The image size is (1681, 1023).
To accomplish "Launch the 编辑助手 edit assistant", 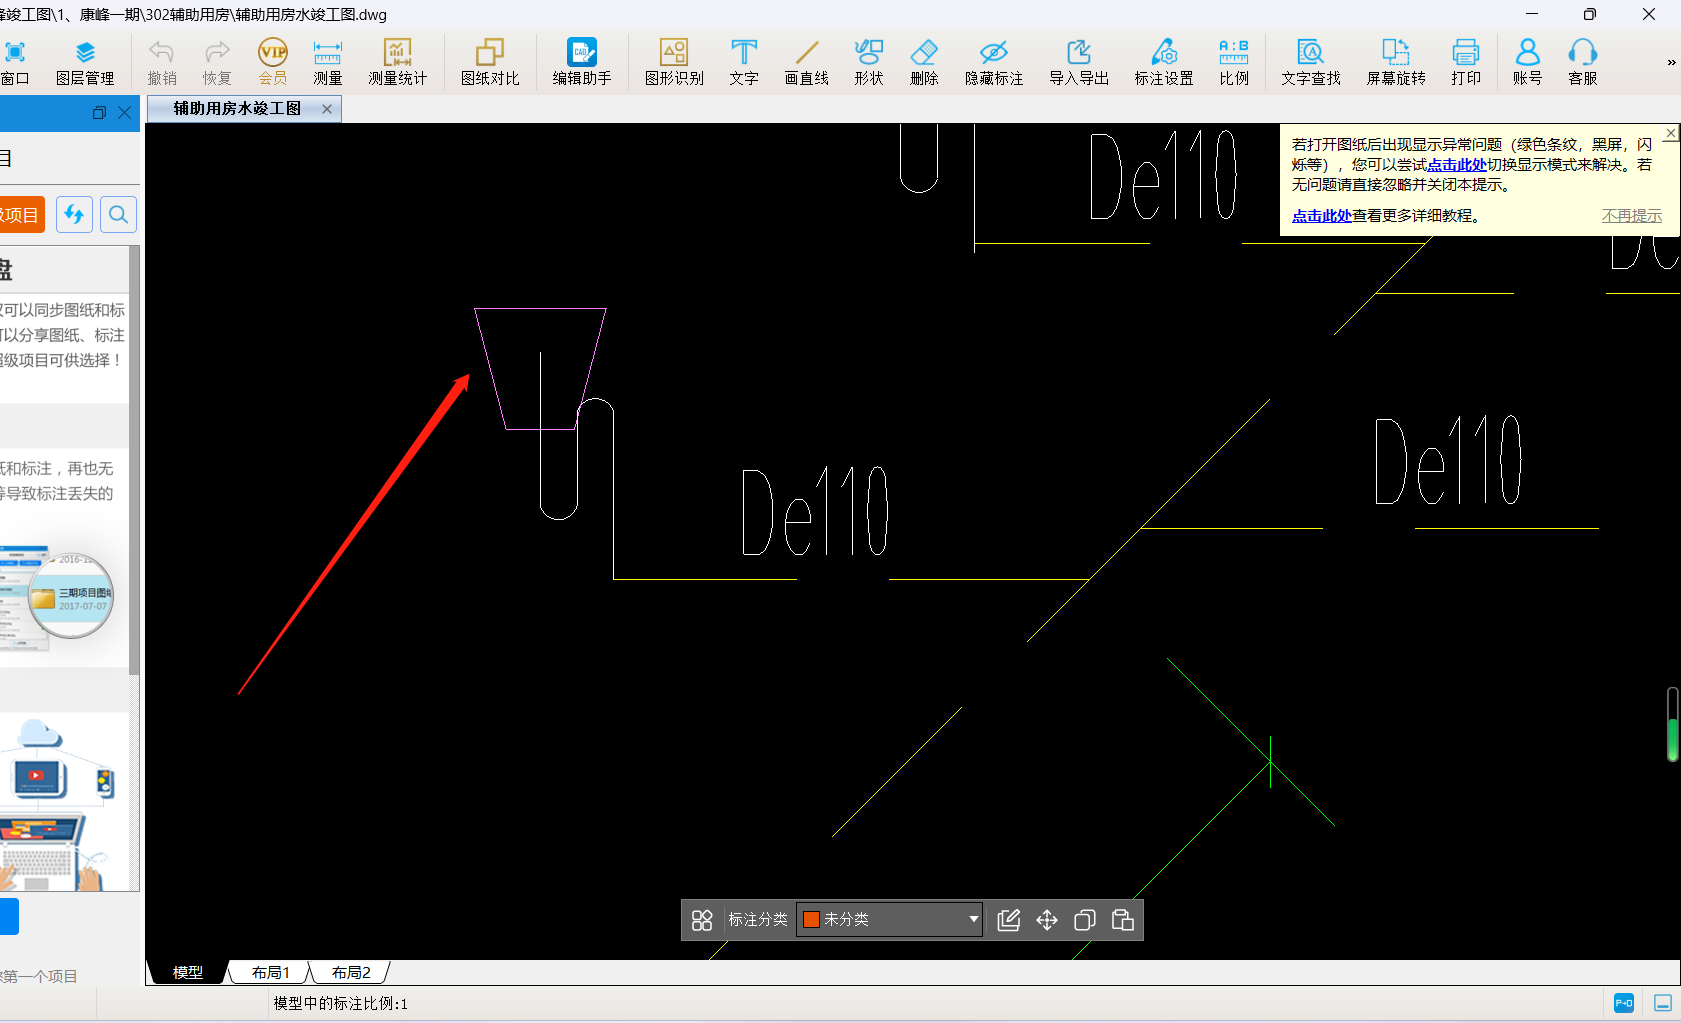I will pyautogui.click(x=582, y=62).
